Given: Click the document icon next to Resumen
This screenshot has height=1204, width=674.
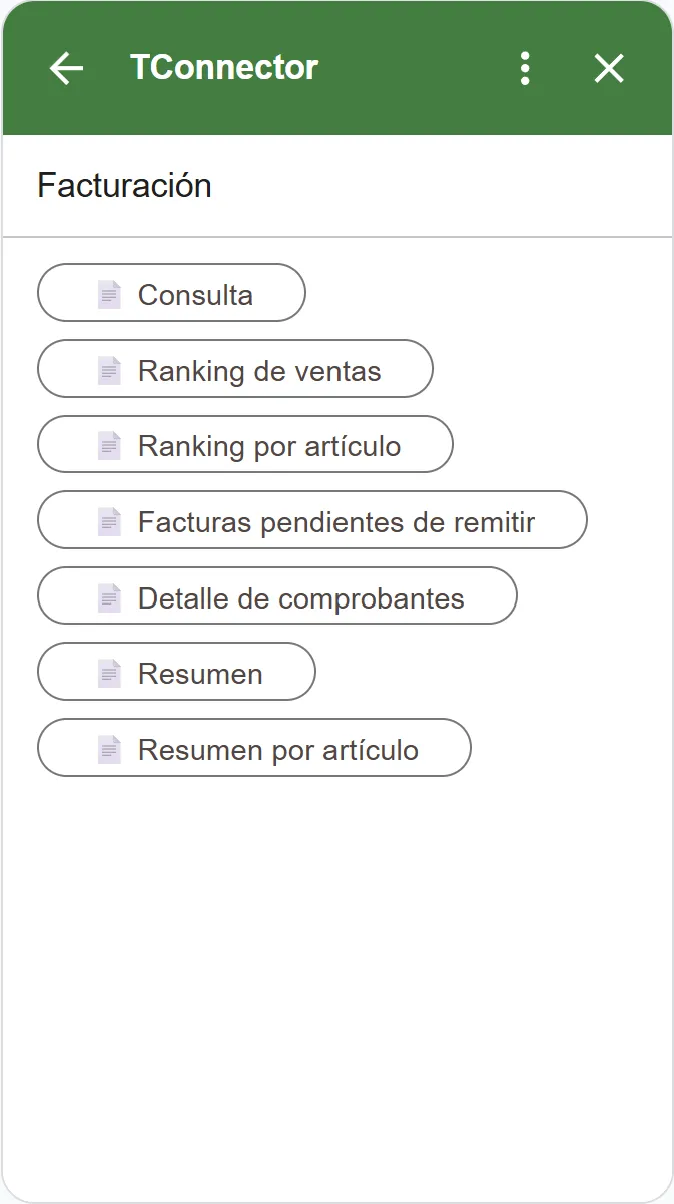Looking at the screenshot, I should coord(110,672).
